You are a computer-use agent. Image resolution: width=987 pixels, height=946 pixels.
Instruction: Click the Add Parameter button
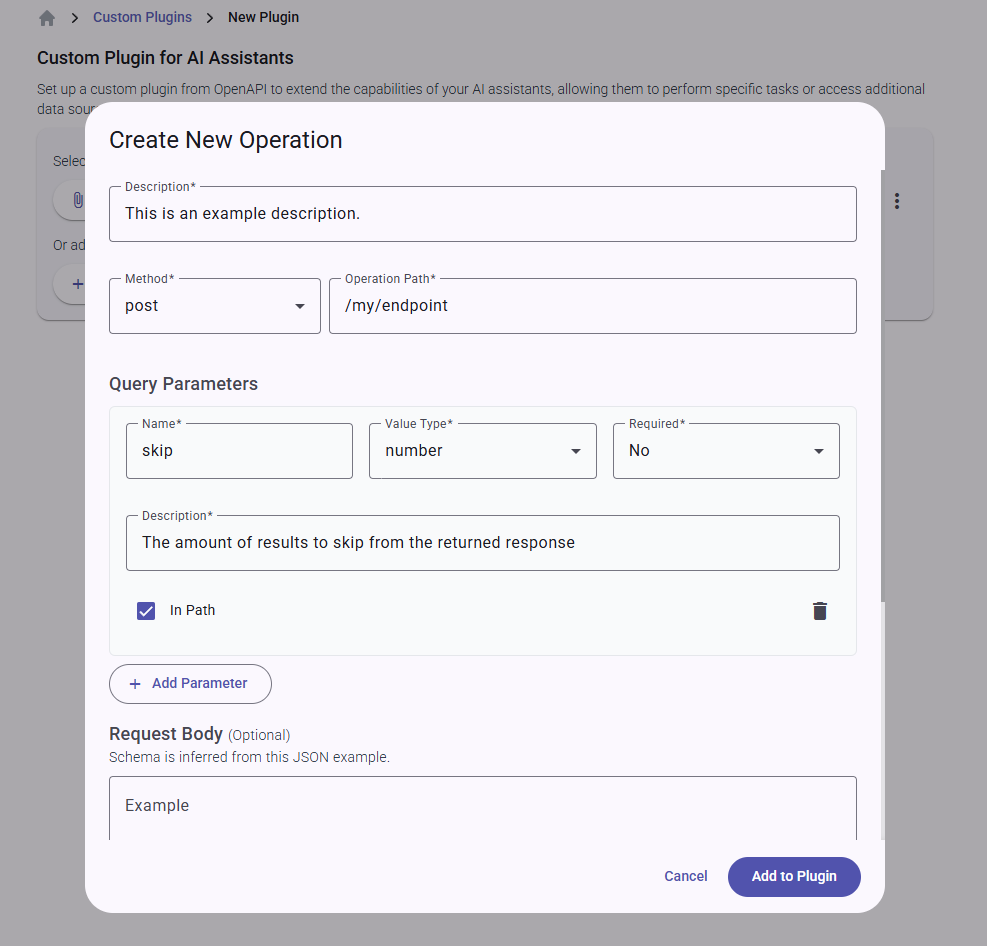pyautogui.click(x=191, y=684)
